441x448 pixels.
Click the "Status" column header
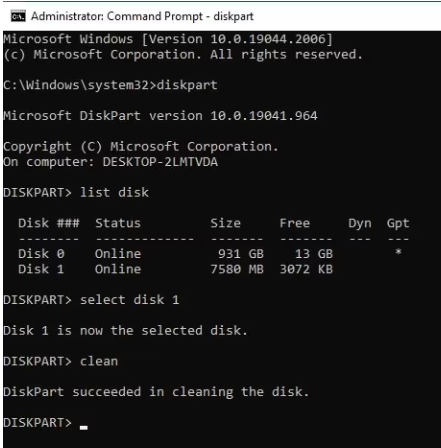click(x=118, y=223)
